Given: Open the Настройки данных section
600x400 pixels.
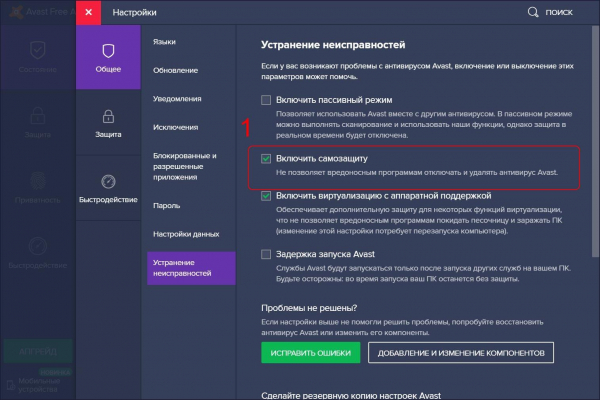Looking at the screenshot, I should (186, 234).
